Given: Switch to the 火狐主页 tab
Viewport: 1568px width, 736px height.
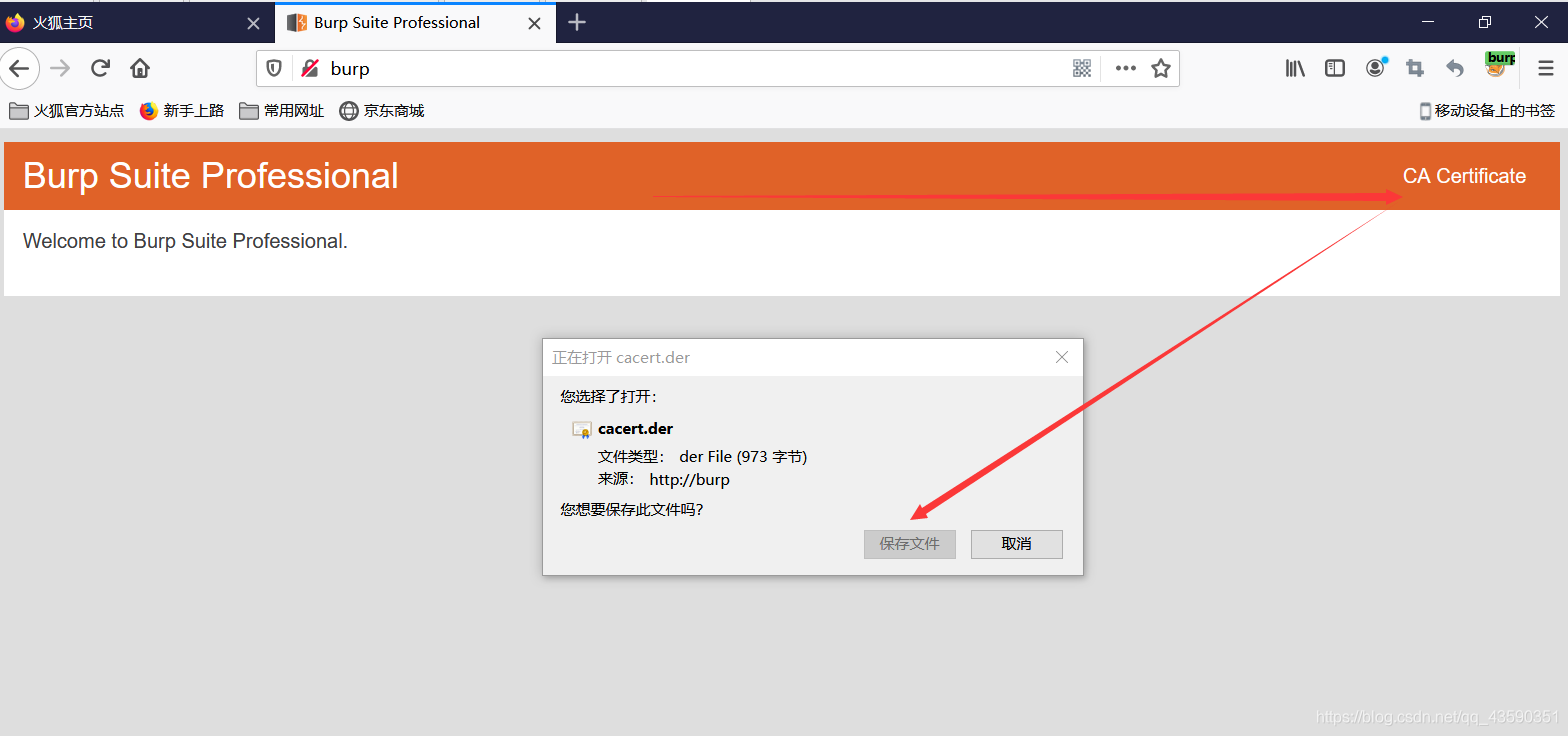Looking at the screenshot, I should (136, 22).
